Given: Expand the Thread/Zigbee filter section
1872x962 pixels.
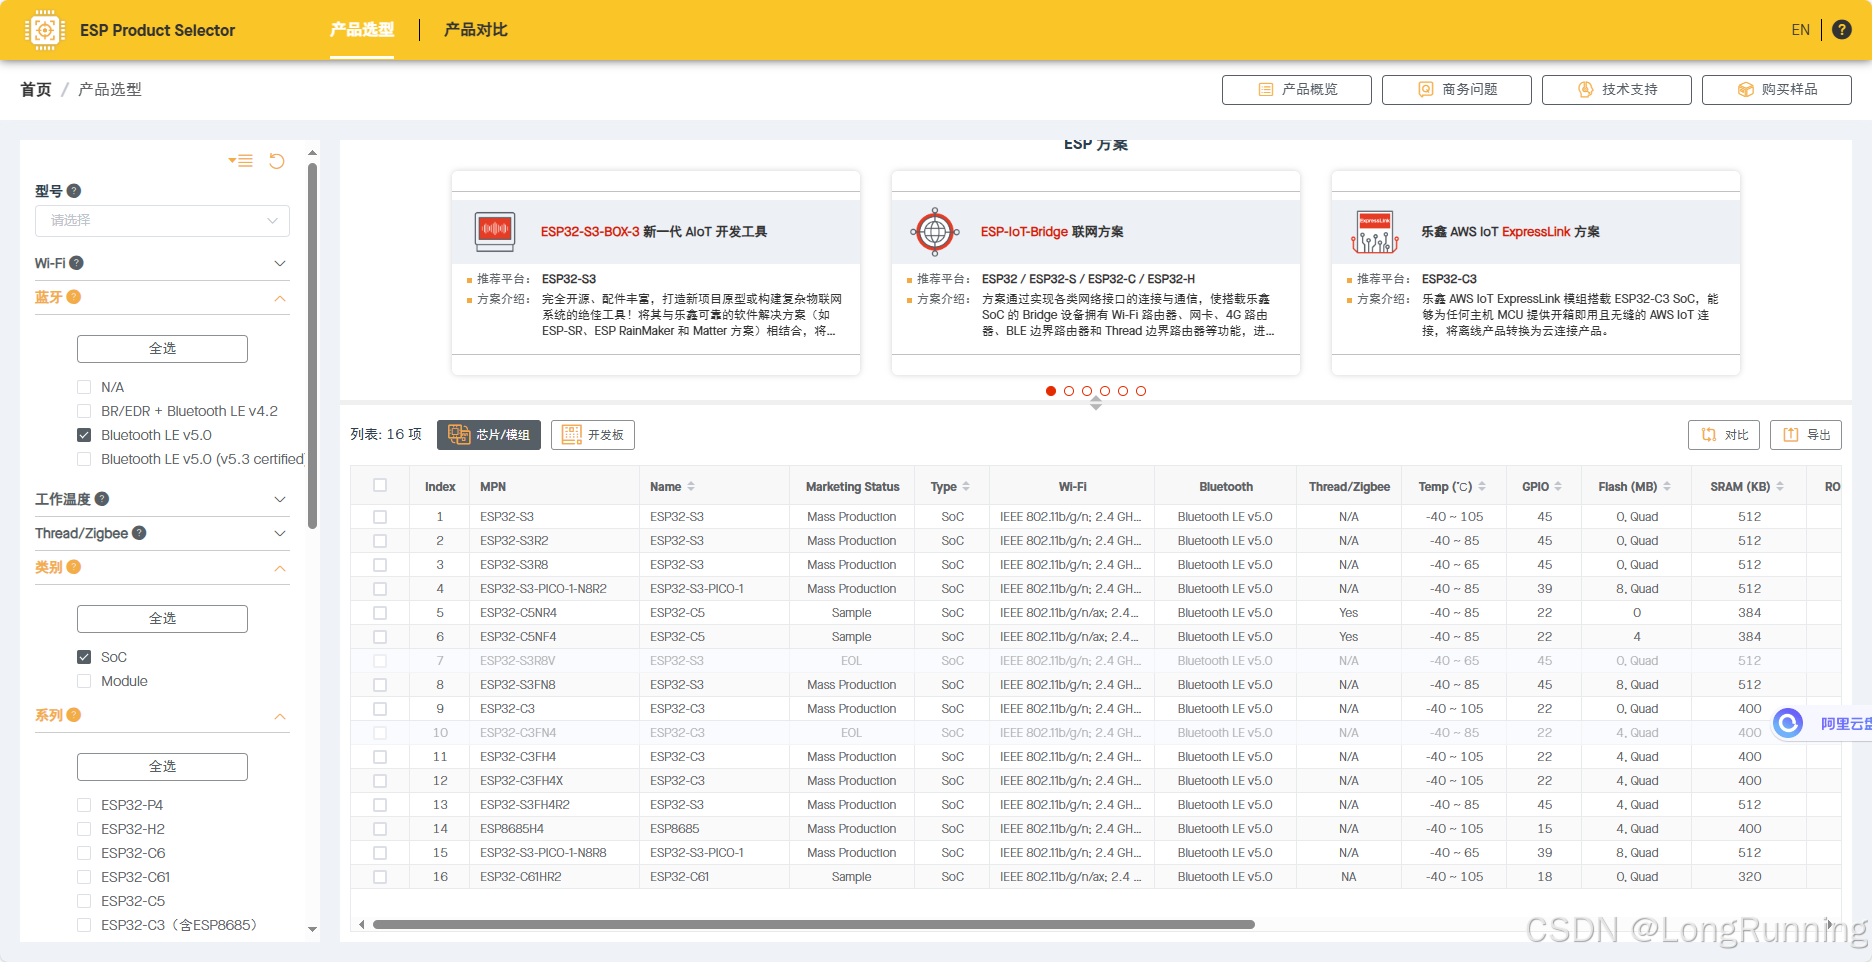Looking at the screenshot, I should tap(280, 533).
